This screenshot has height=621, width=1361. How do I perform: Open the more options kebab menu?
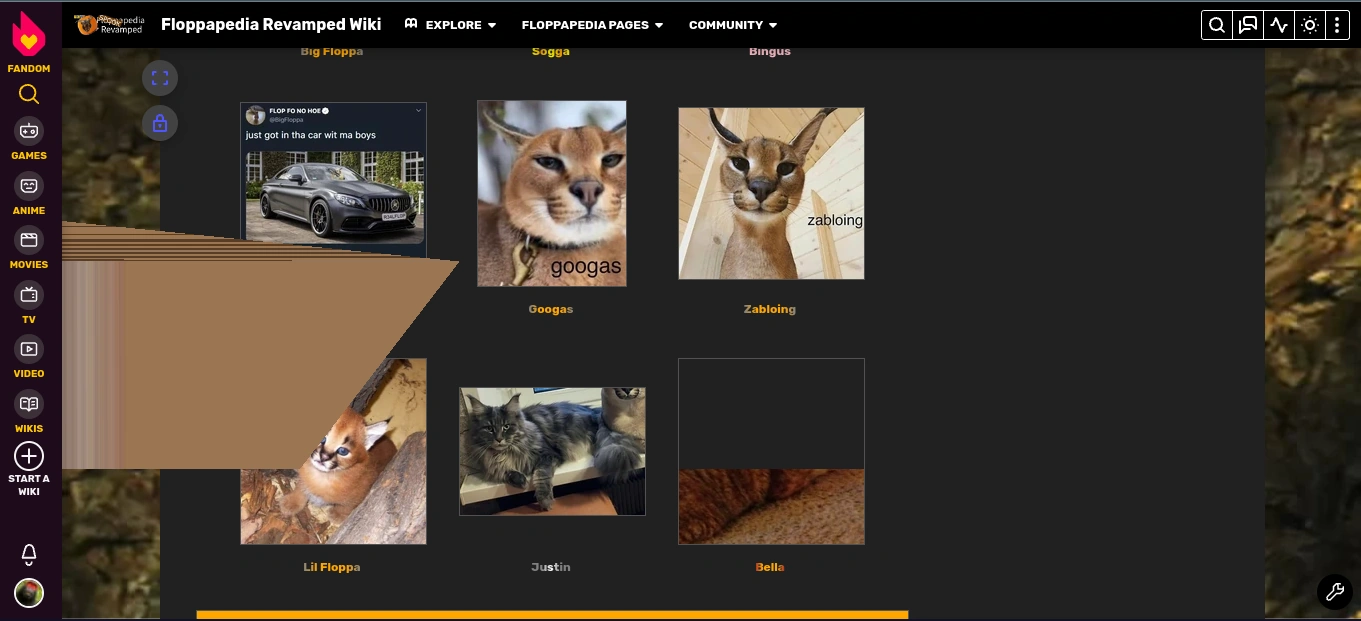point(1337,26)
